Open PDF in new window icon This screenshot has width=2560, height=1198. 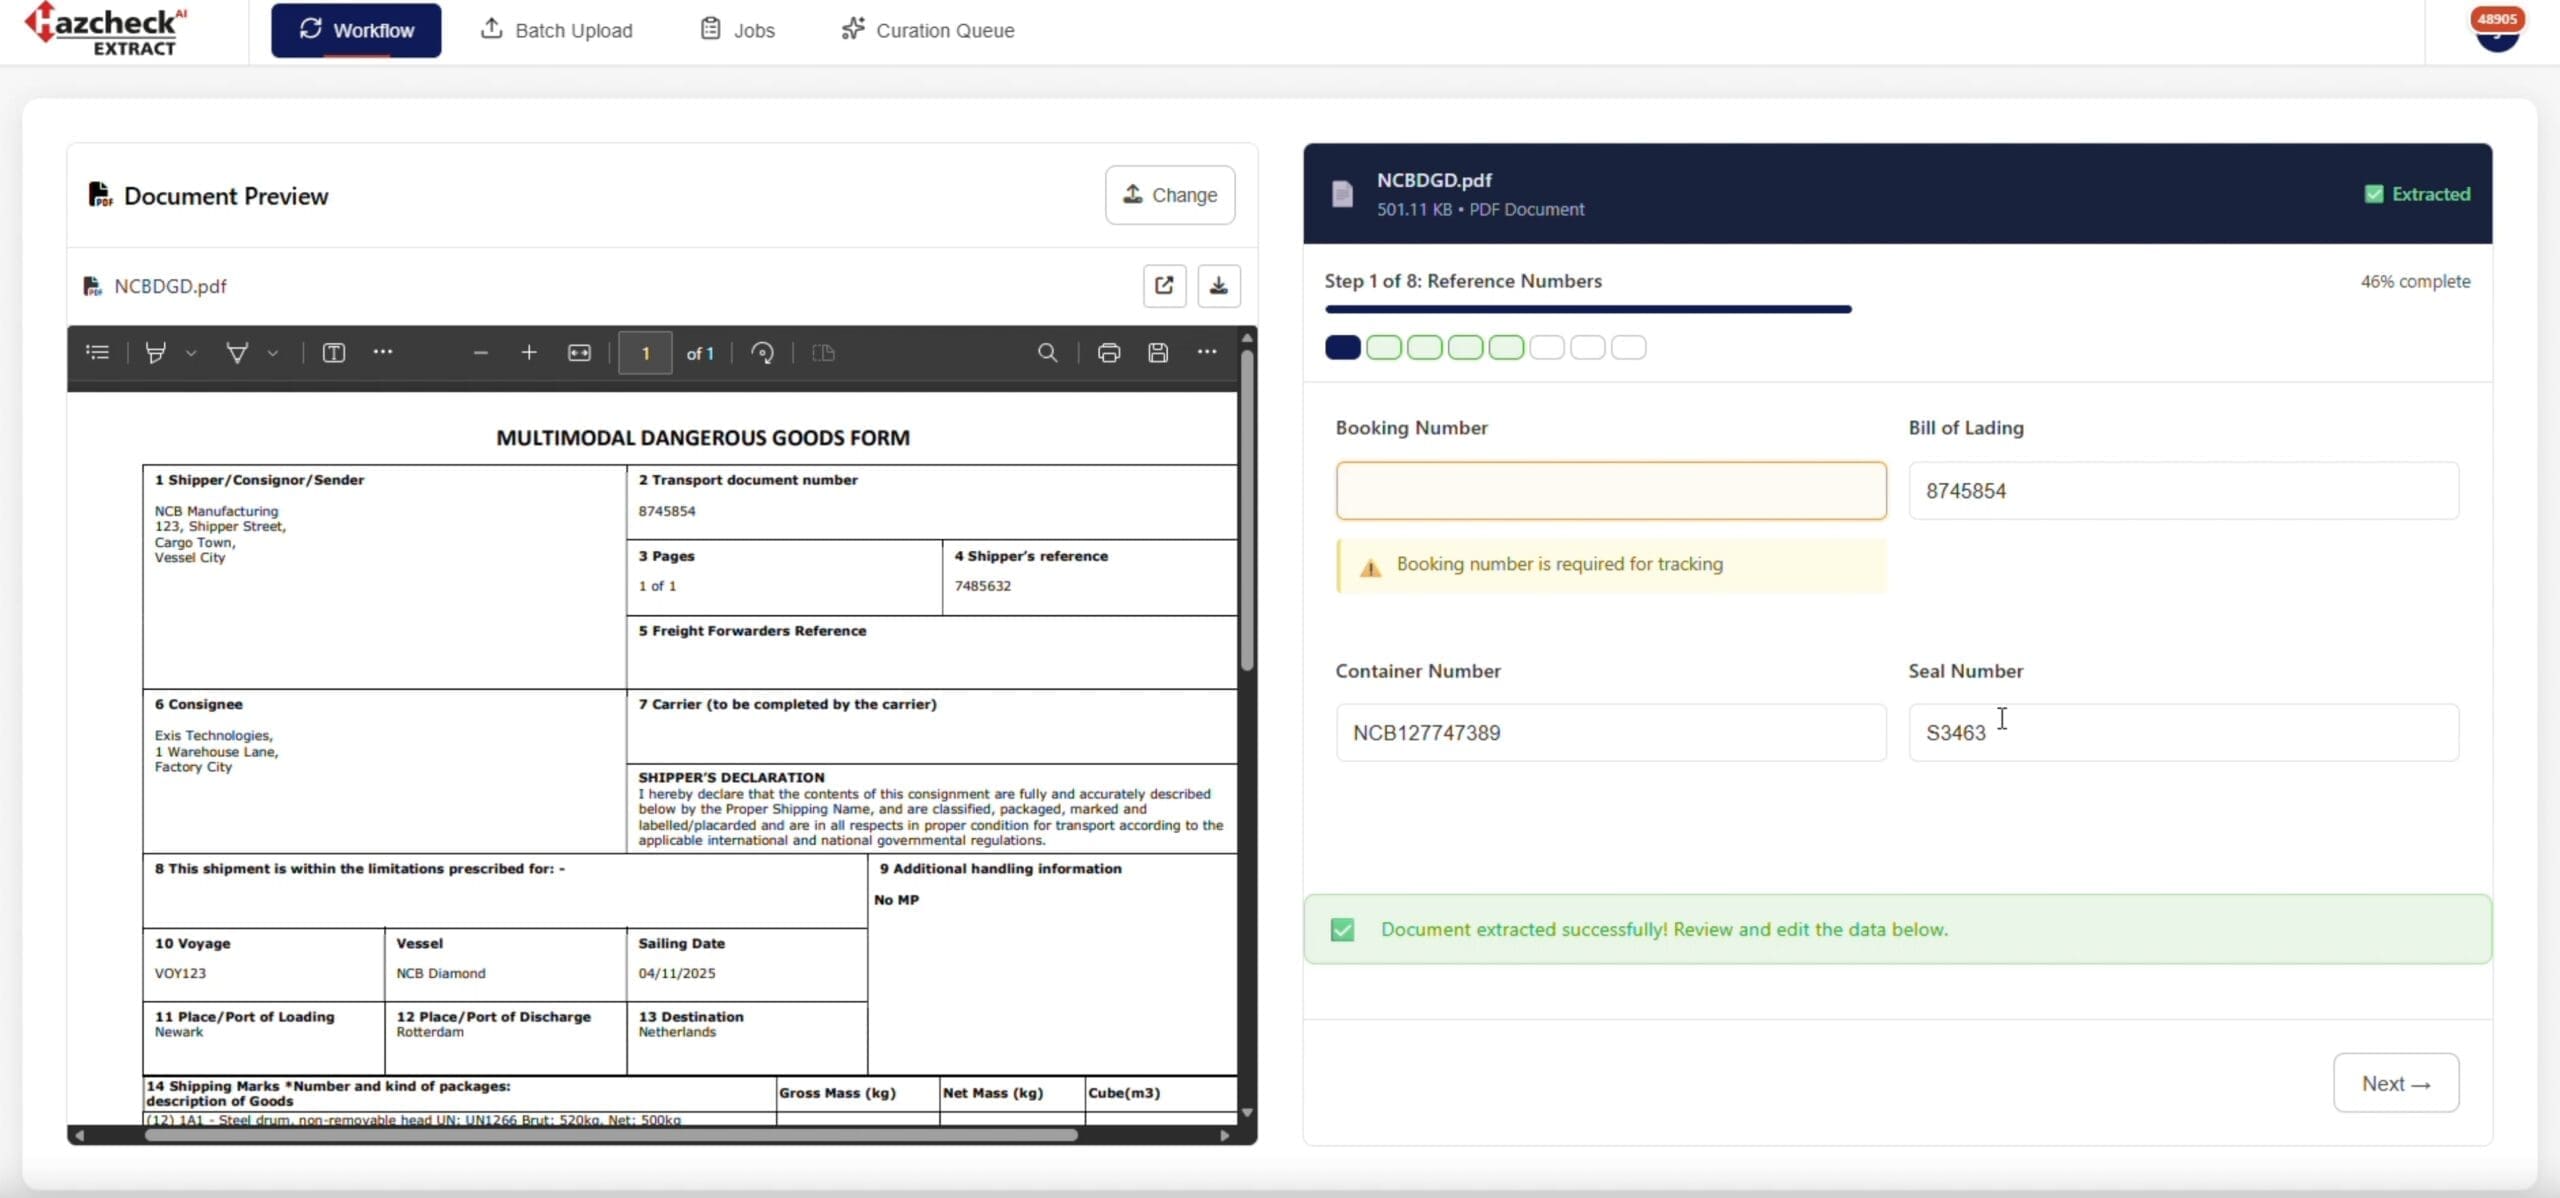point(1164,286)
